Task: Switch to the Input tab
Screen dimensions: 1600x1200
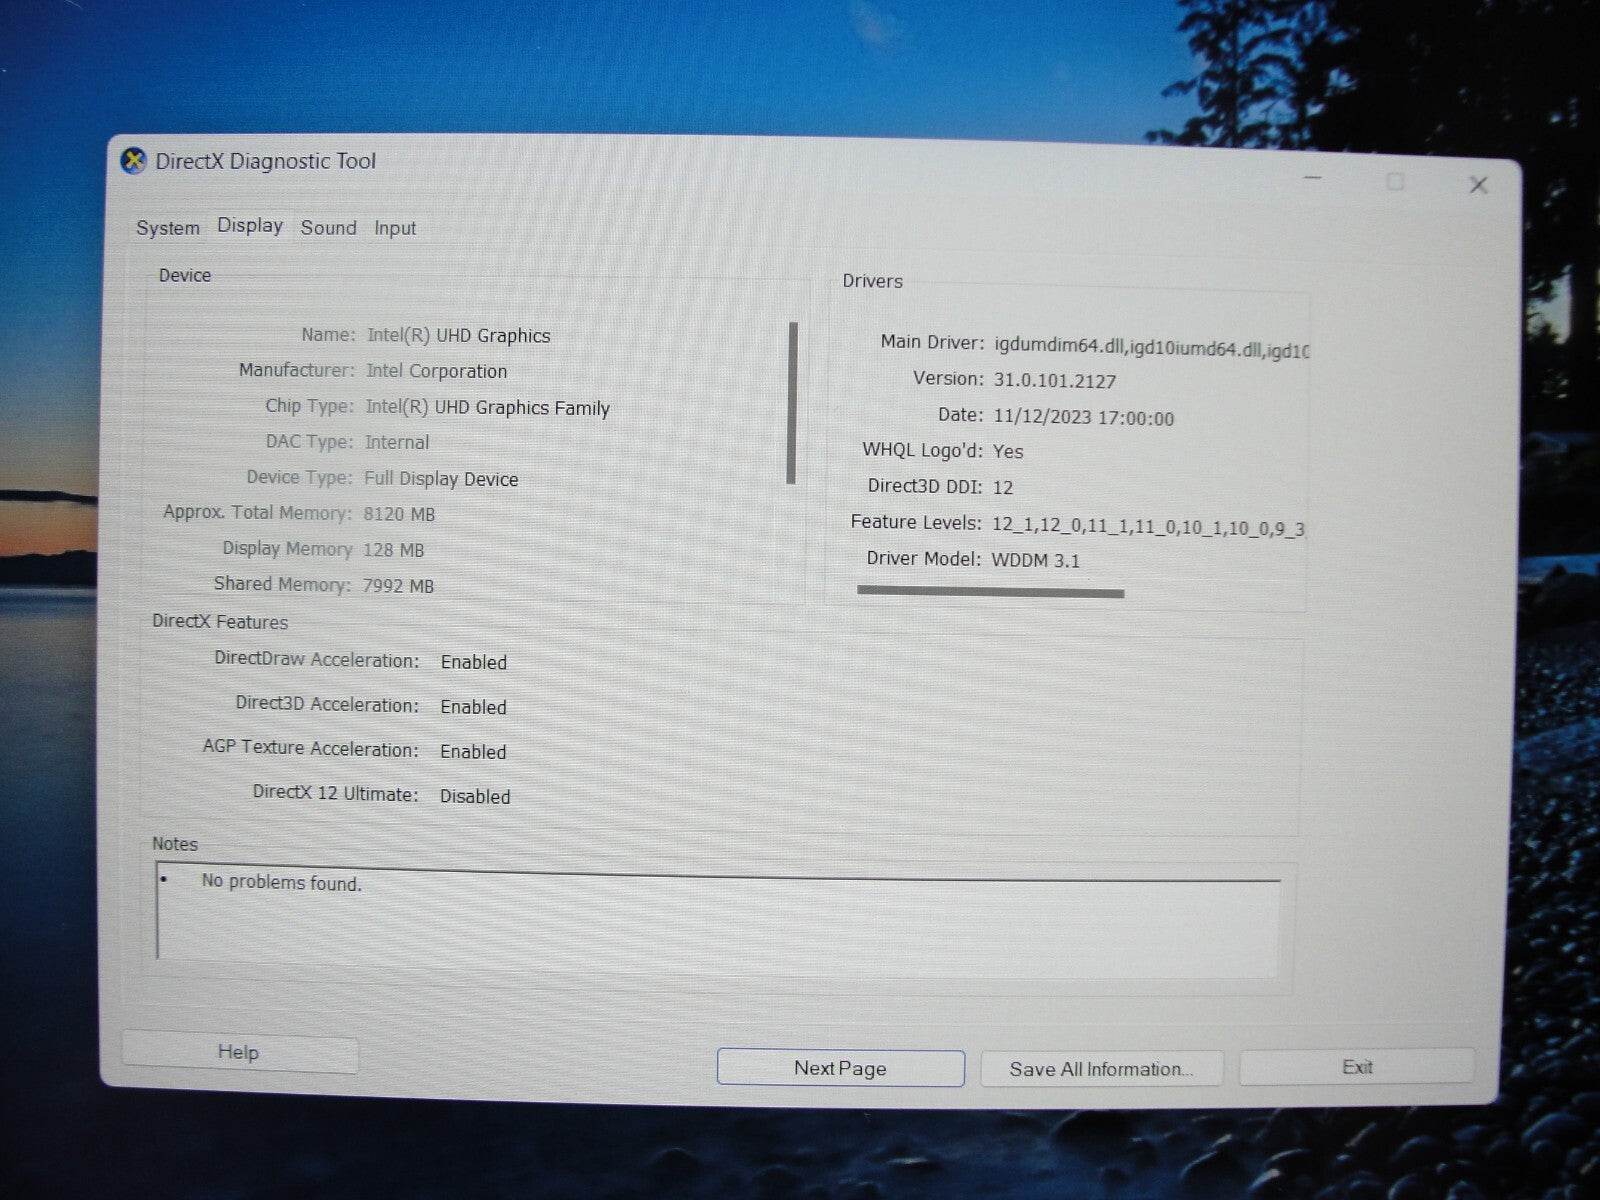Action: pos(395,228)
